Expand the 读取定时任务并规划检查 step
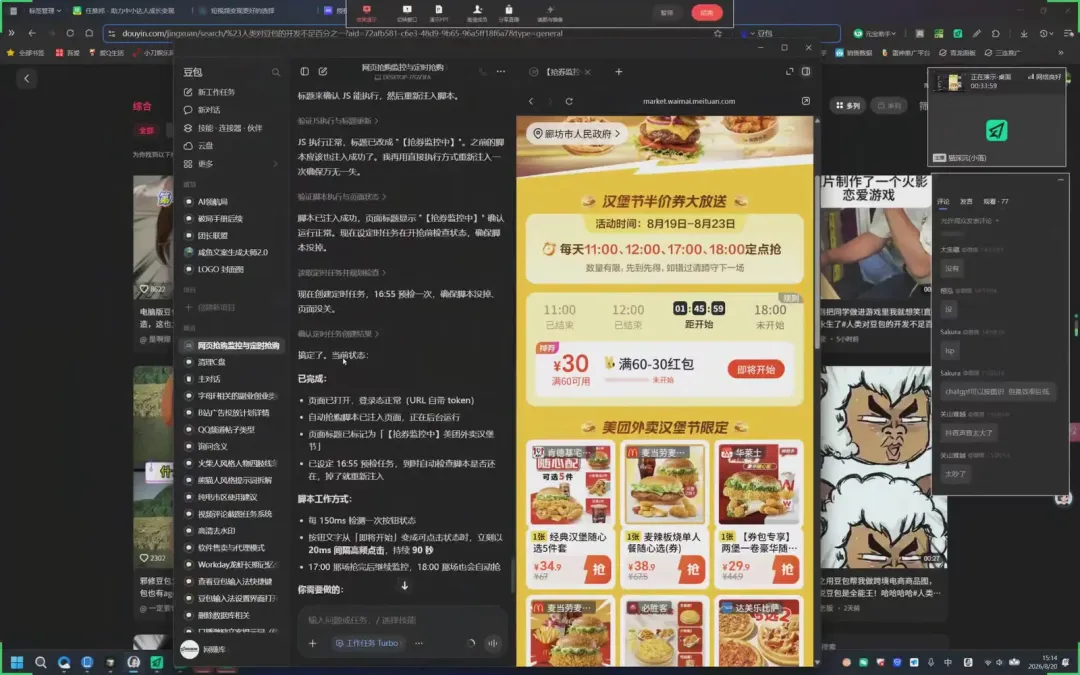Image resolution: width=1080 pixels, height=675 pixels. click(342, 272)
